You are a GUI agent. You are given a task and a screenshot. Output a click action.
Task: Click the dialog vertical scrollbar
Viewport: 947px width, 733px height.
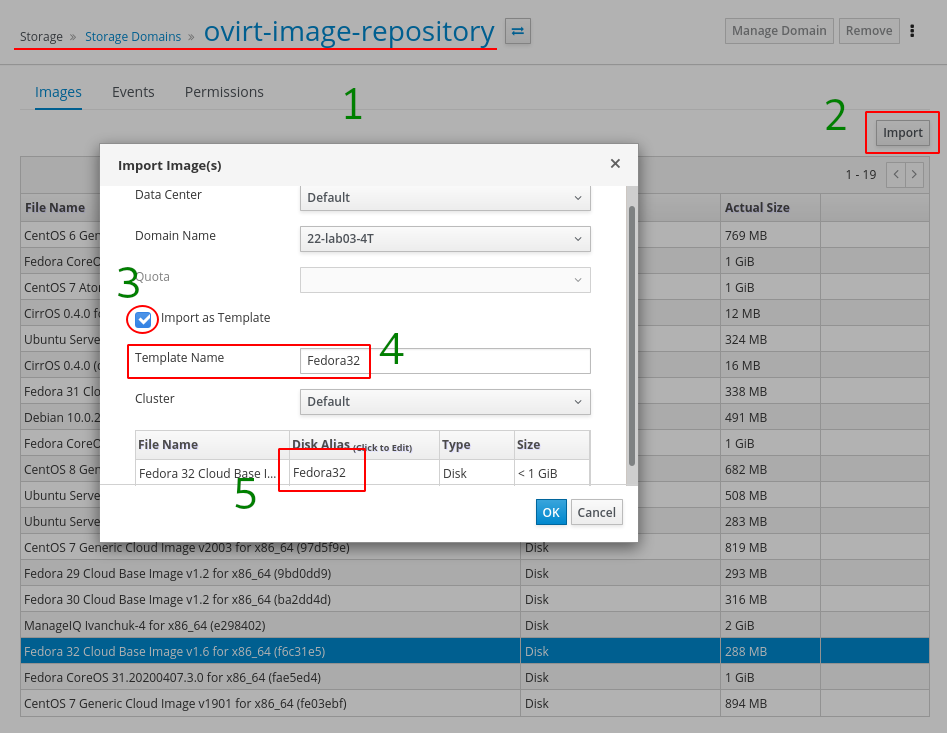[632, 336]
